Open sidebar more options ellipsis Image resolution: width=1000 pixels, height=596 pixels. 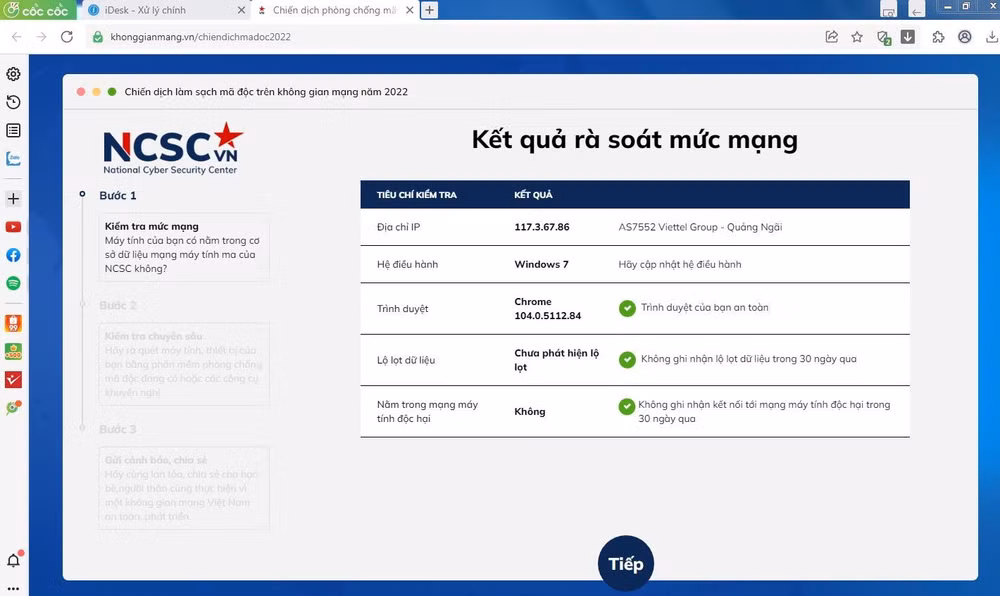[13, 590]
